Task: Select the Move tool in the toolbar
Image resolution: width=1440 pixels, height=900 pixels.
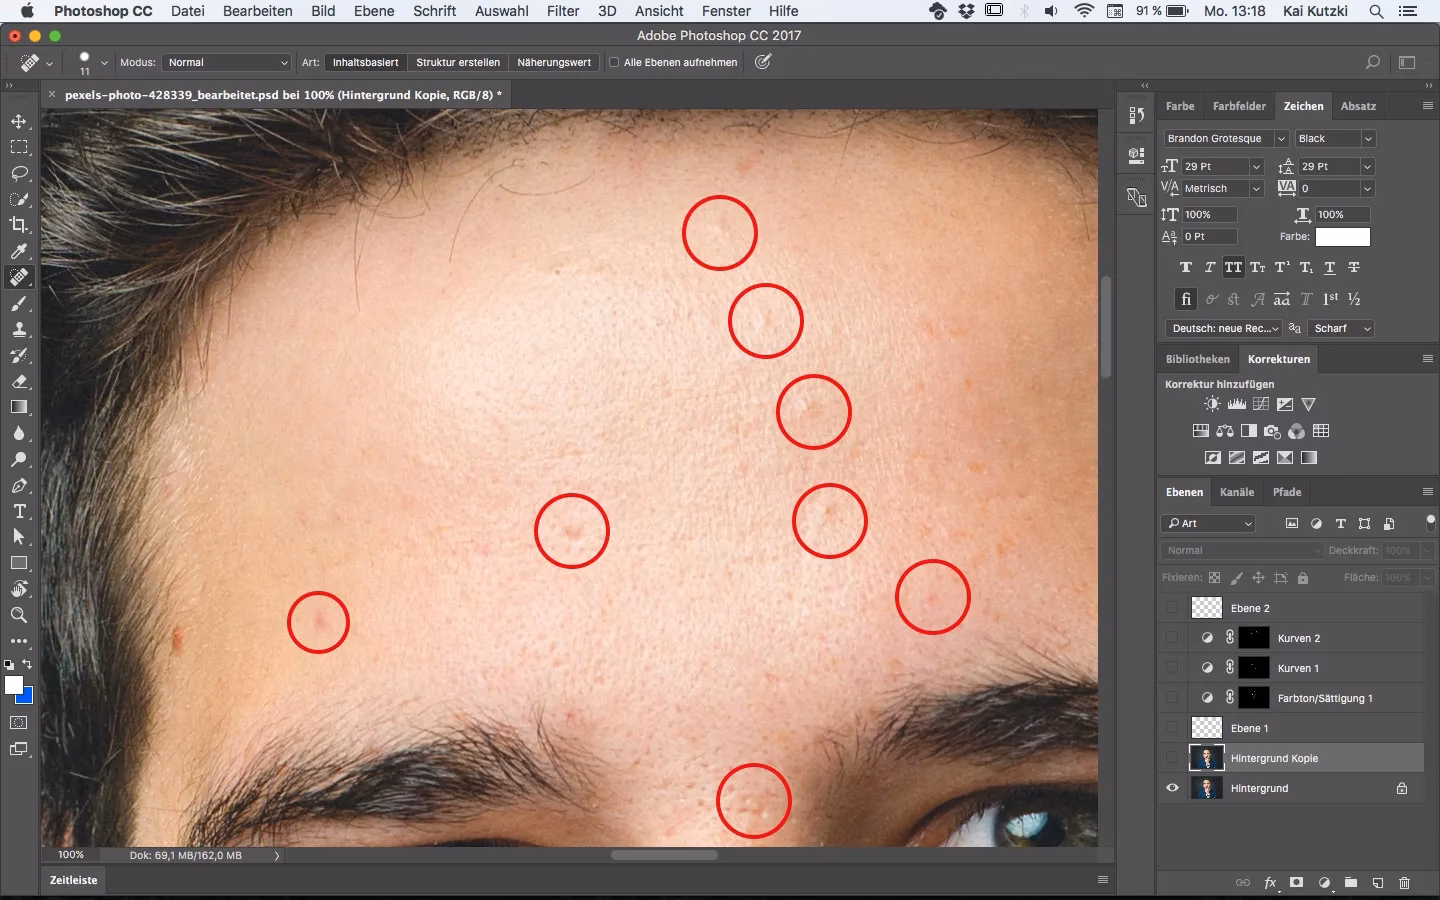Action: pyautogui.click(x=18, y=122)
